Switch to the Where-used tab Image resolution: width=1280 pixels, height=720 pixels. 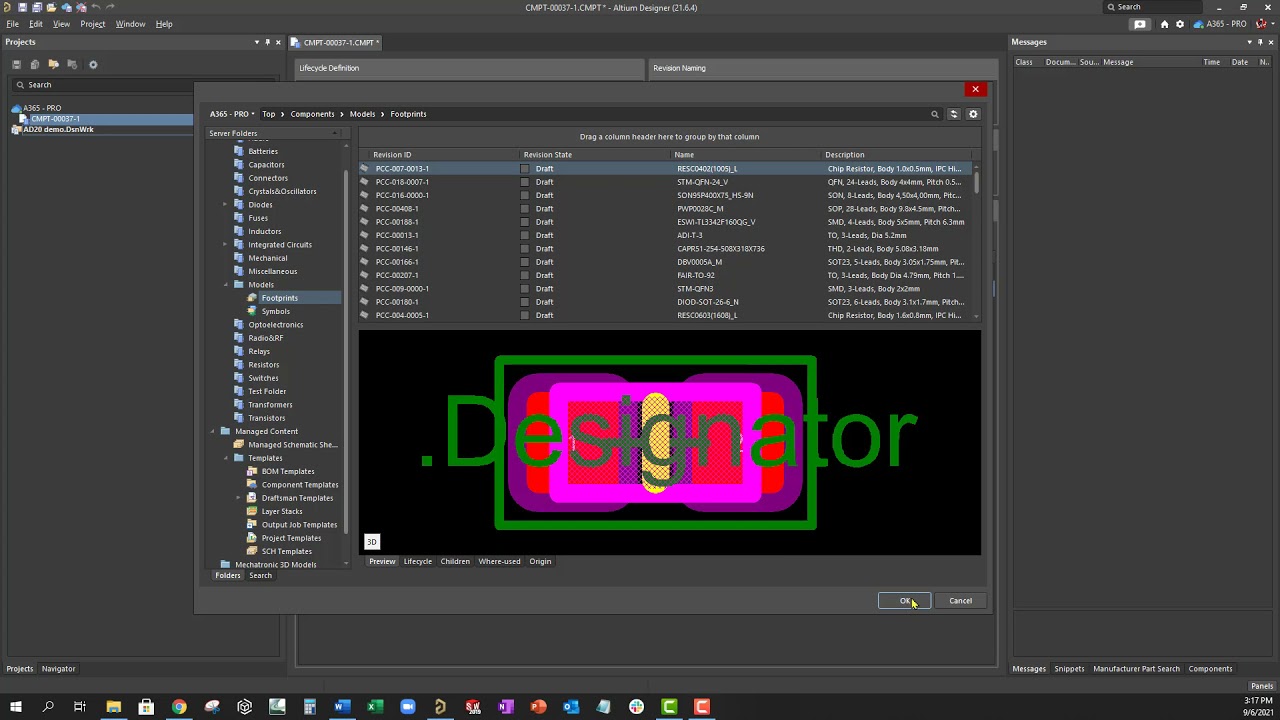[499, 561]
